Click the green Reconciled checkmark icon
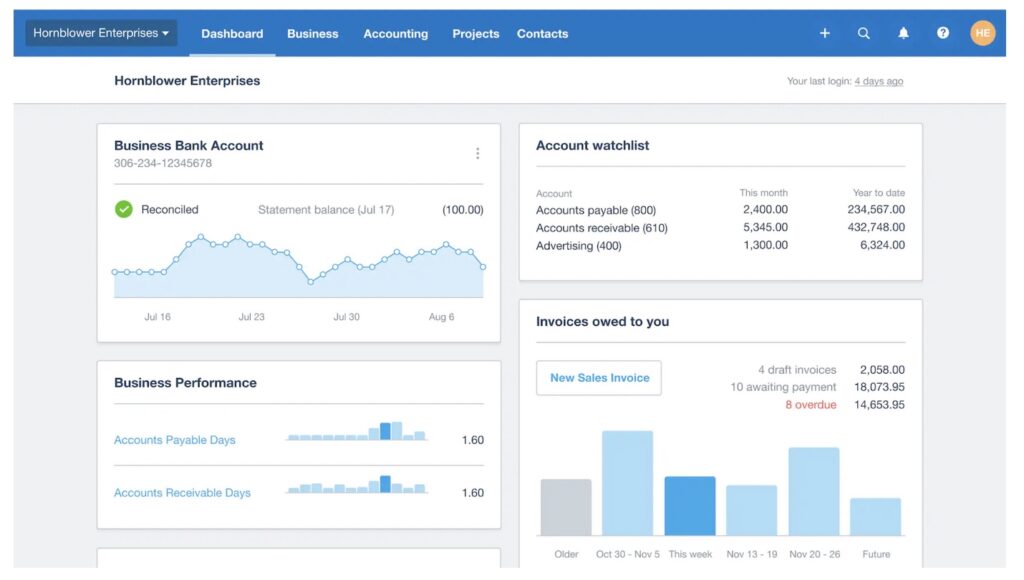 (x=123, y=209)
